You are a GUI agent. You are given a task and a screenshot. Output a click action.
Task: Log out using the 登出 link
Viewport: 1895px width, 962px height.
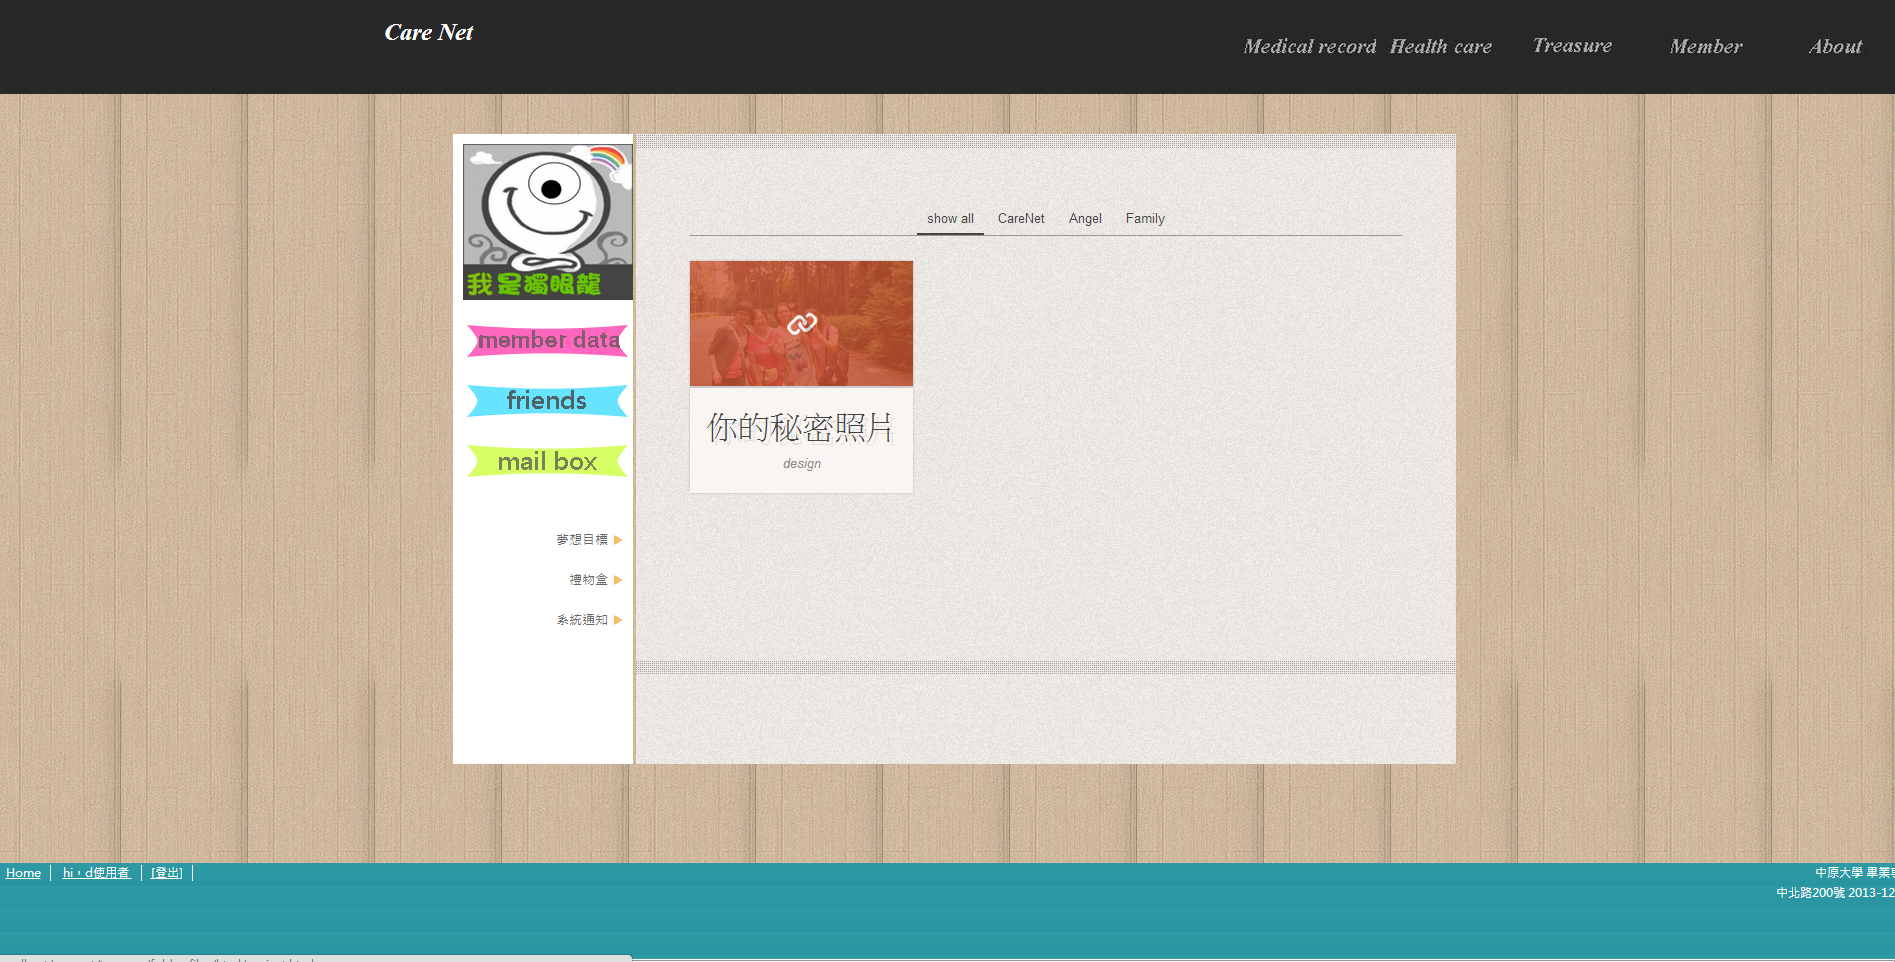pyautogui.click(x=167, y=873)
